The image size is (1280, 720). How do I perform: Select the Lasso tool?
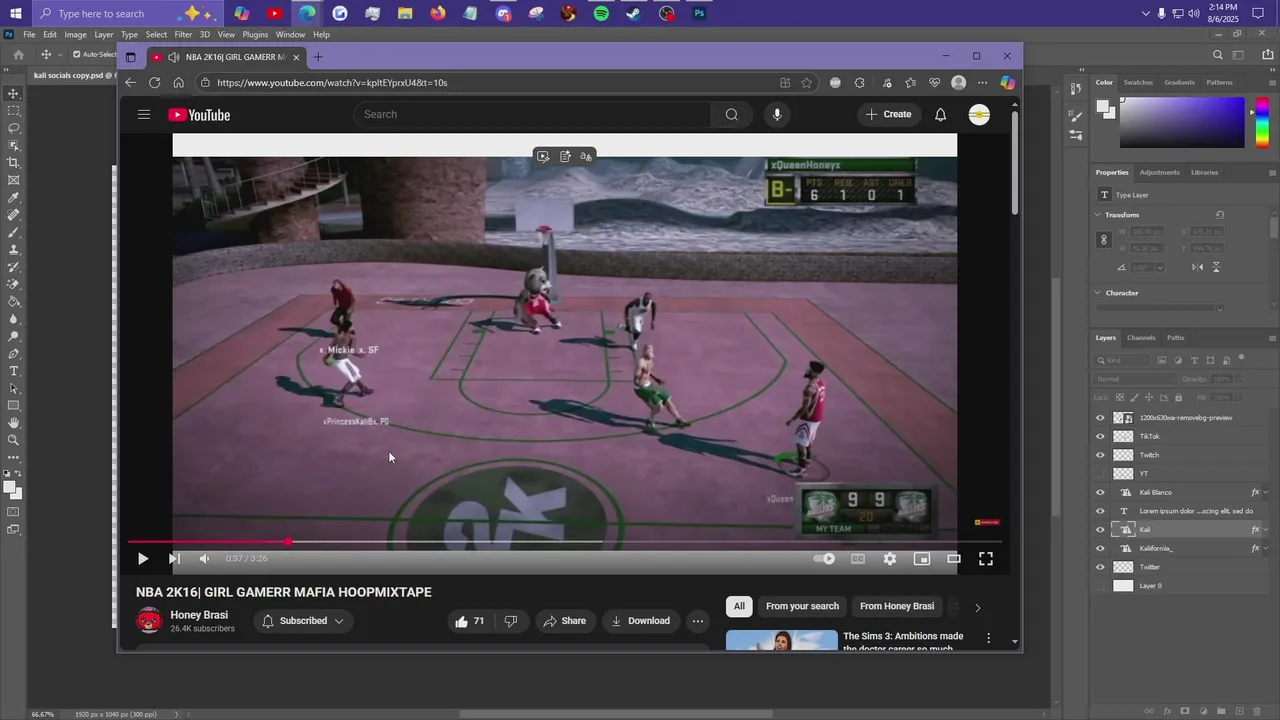point(13,128)
